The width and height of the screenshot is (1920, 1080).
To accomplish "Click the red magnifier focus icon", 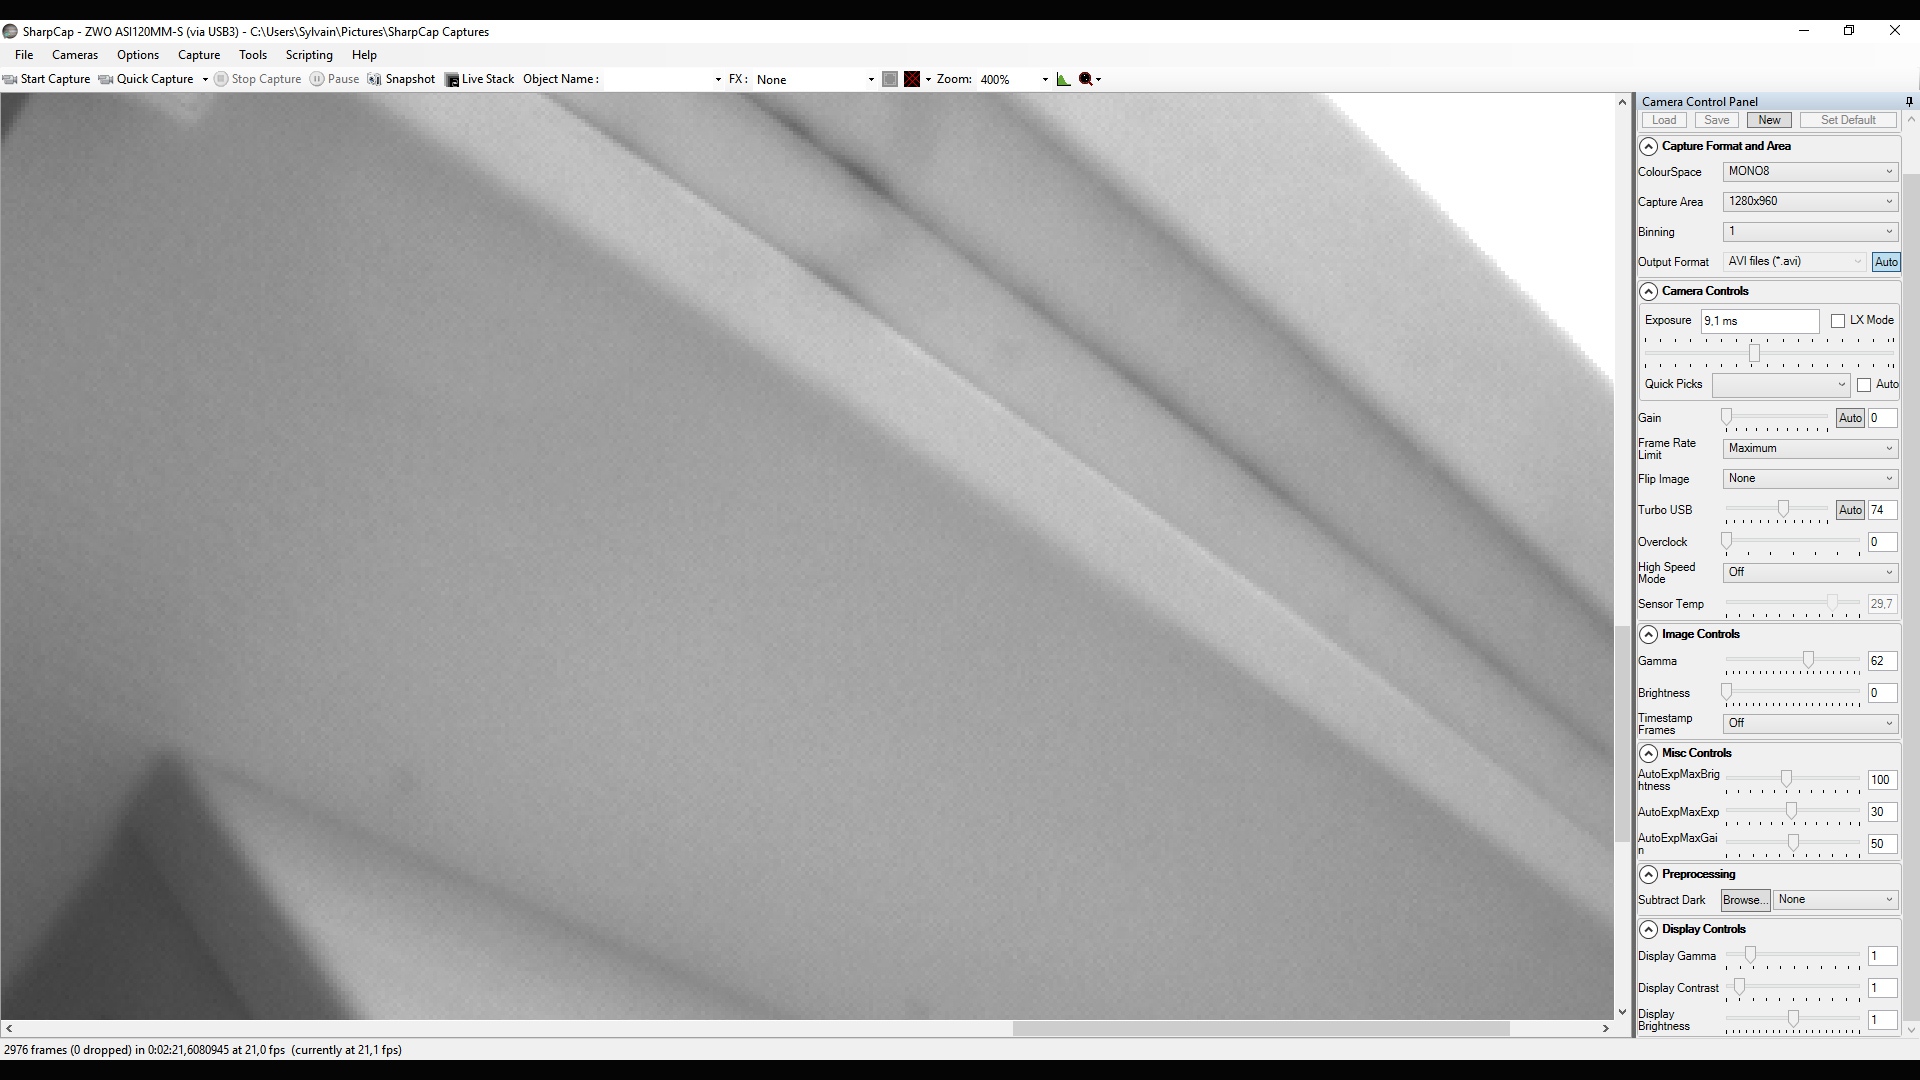I will tap(1086, 79).
